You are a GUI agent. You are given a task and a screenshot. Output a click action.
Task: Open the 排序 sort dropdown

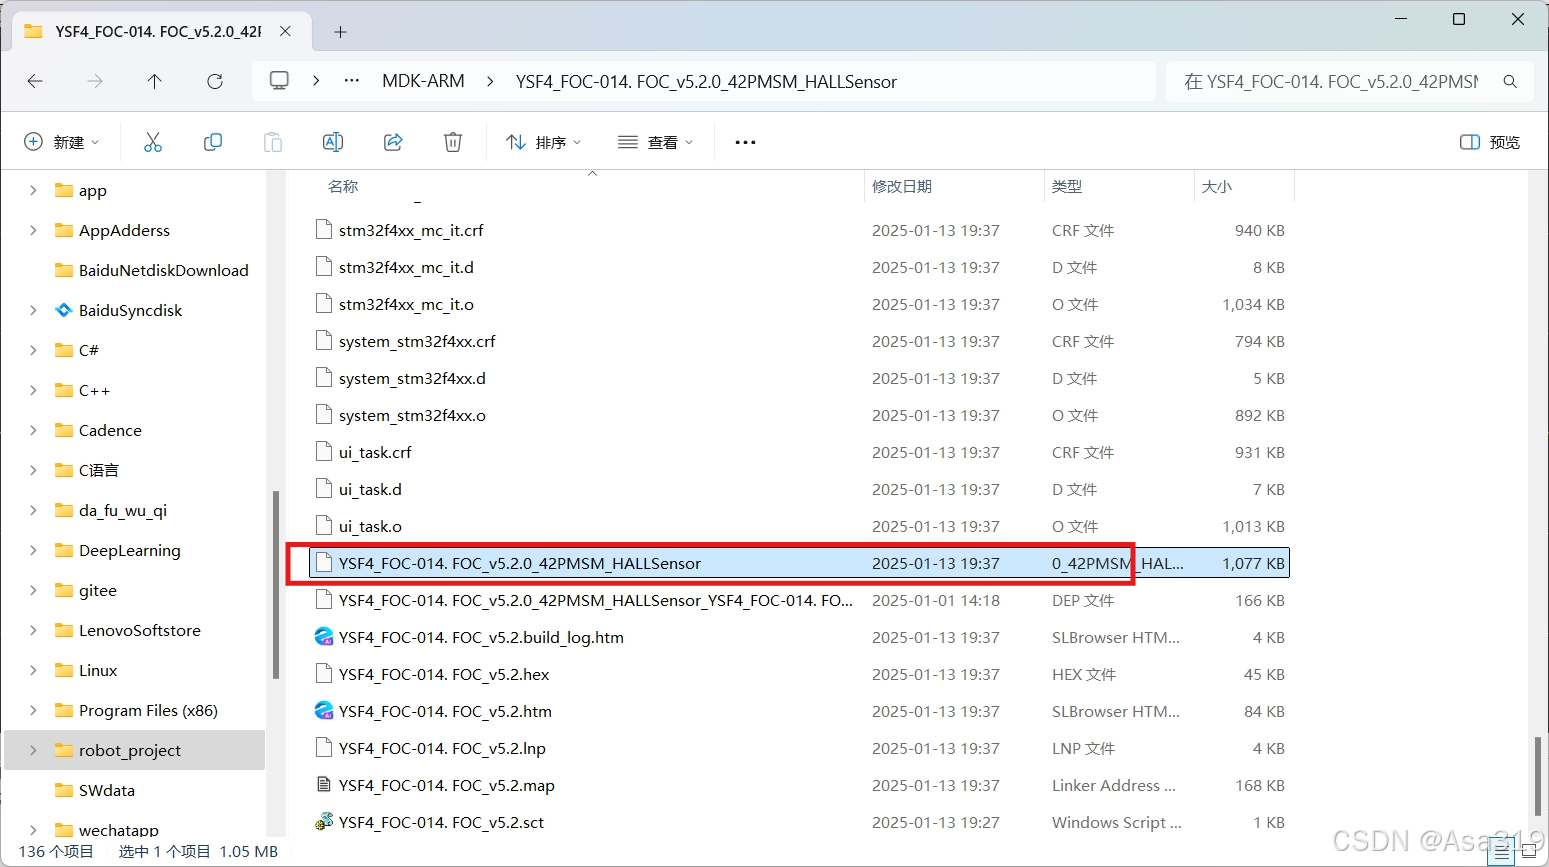[543, 141]
